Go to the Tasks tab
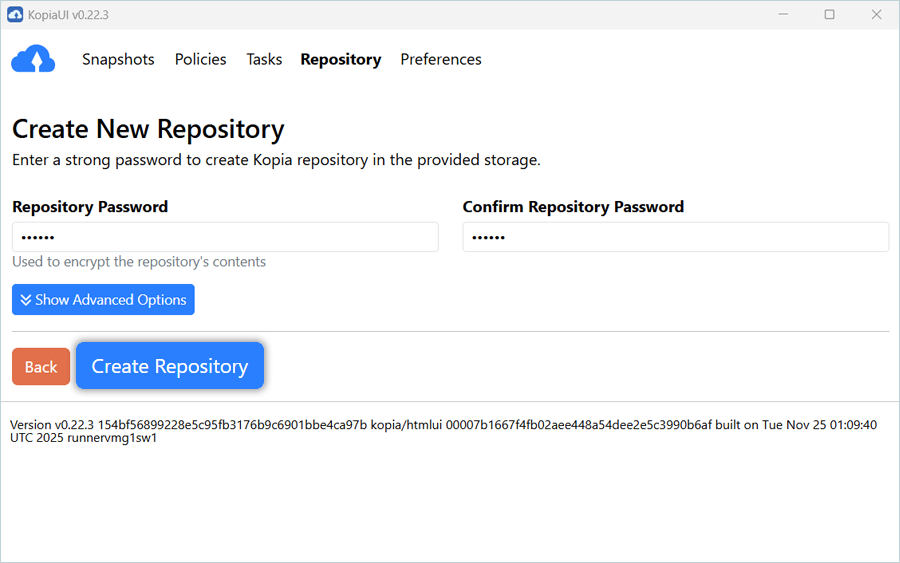The image size is (900, 563). 264,60
